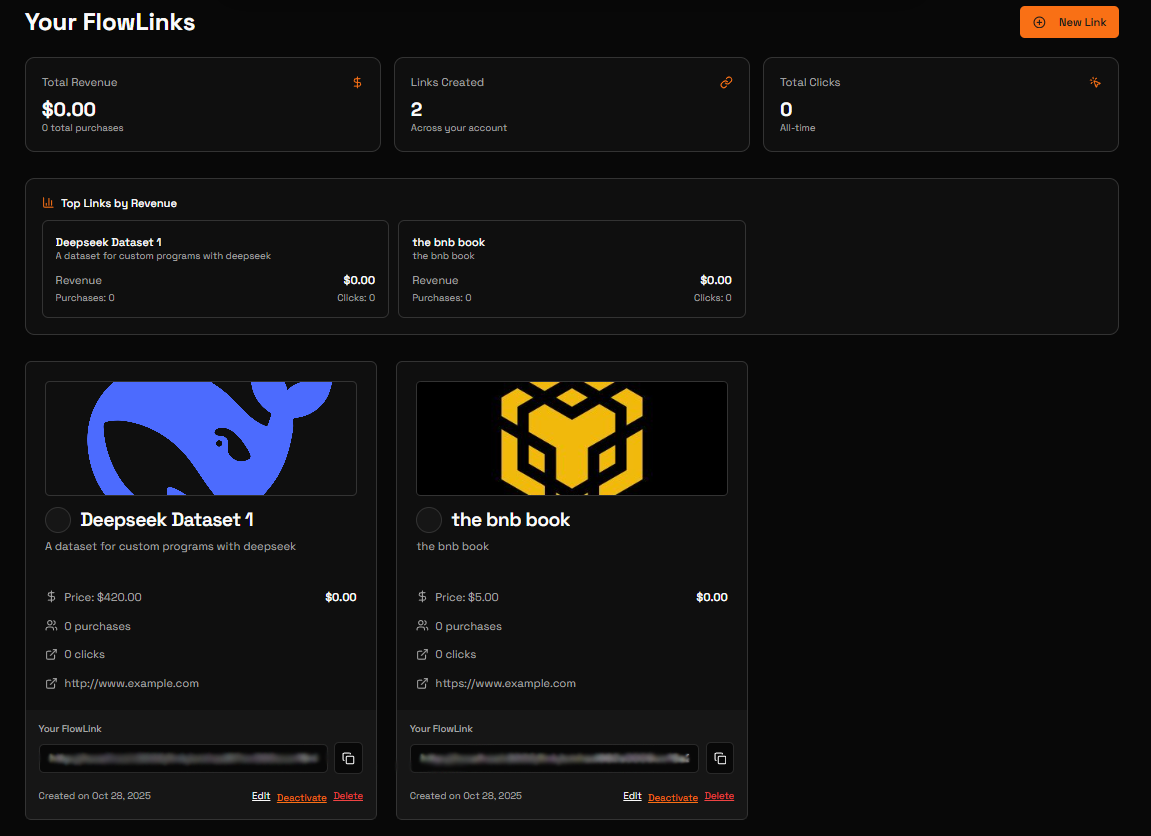1151x836 pixels.
Task: Select the Deepseek Dataset 1 FlowLink URL field
Action: 183,758
